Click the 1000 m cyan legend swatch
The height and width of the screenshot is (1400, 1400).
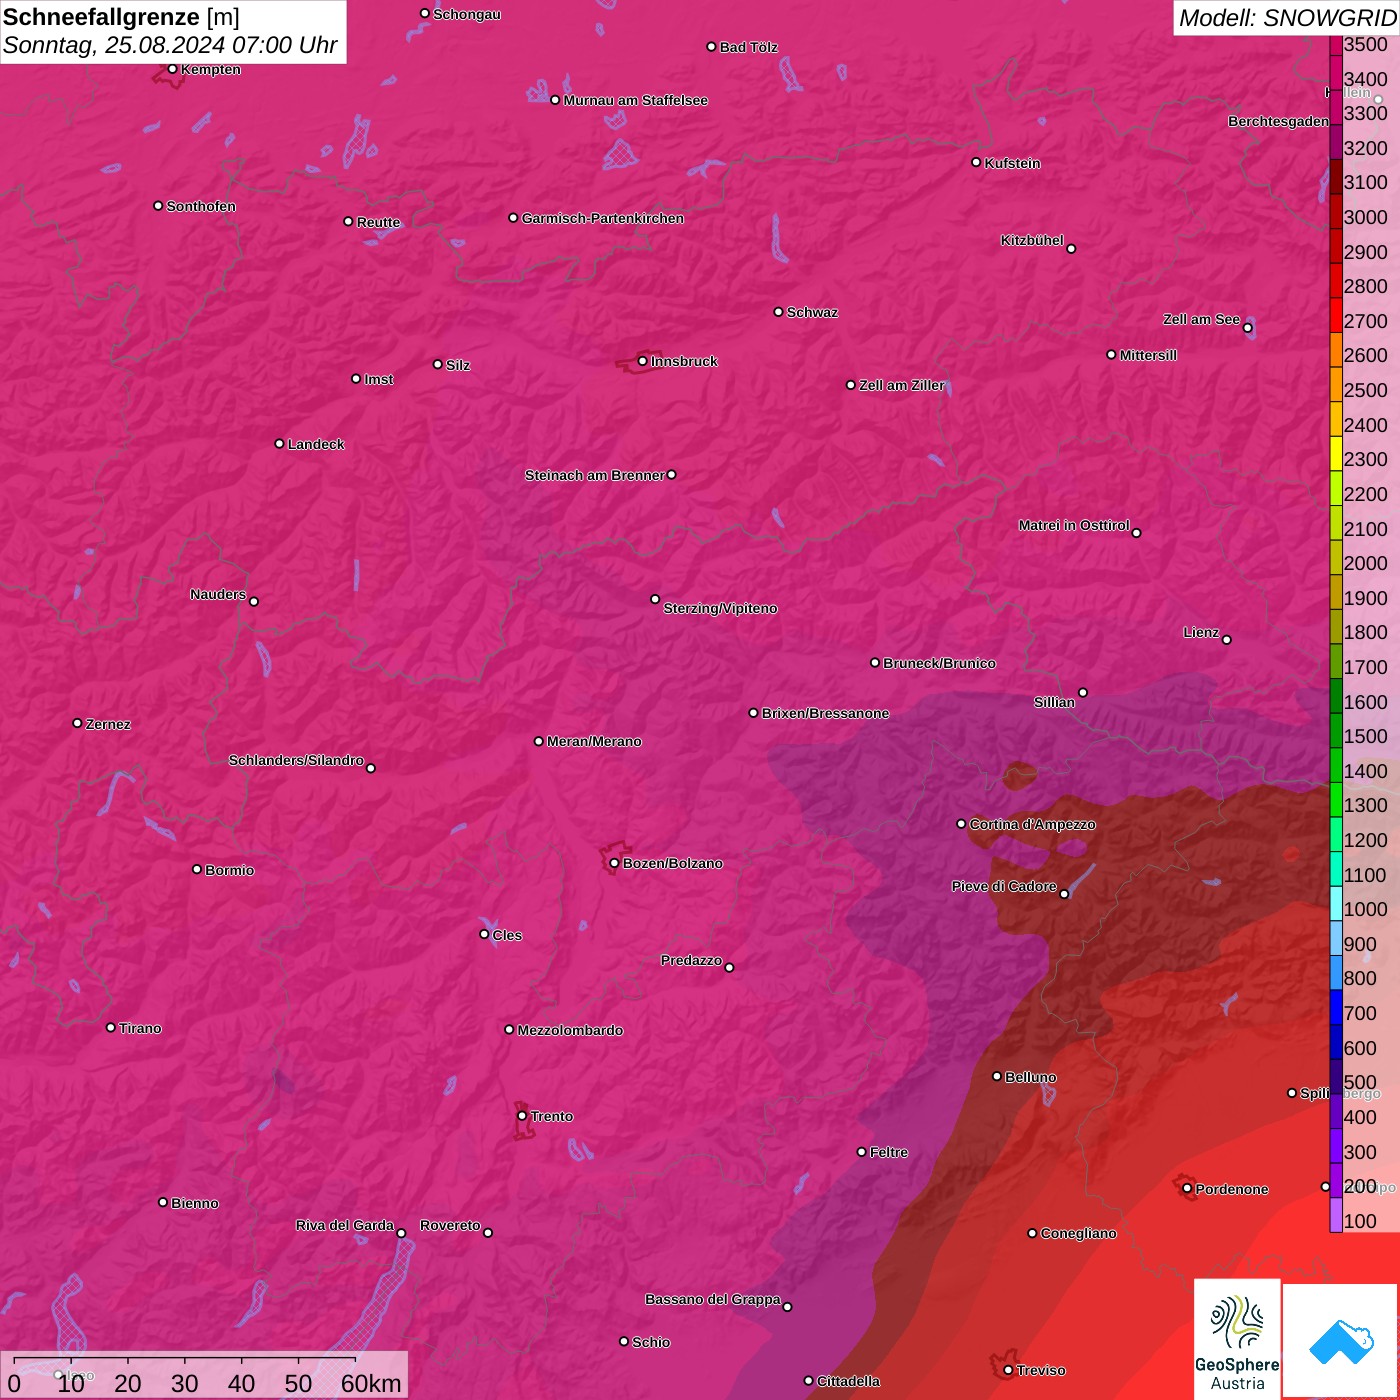(x=1336, y=902)
